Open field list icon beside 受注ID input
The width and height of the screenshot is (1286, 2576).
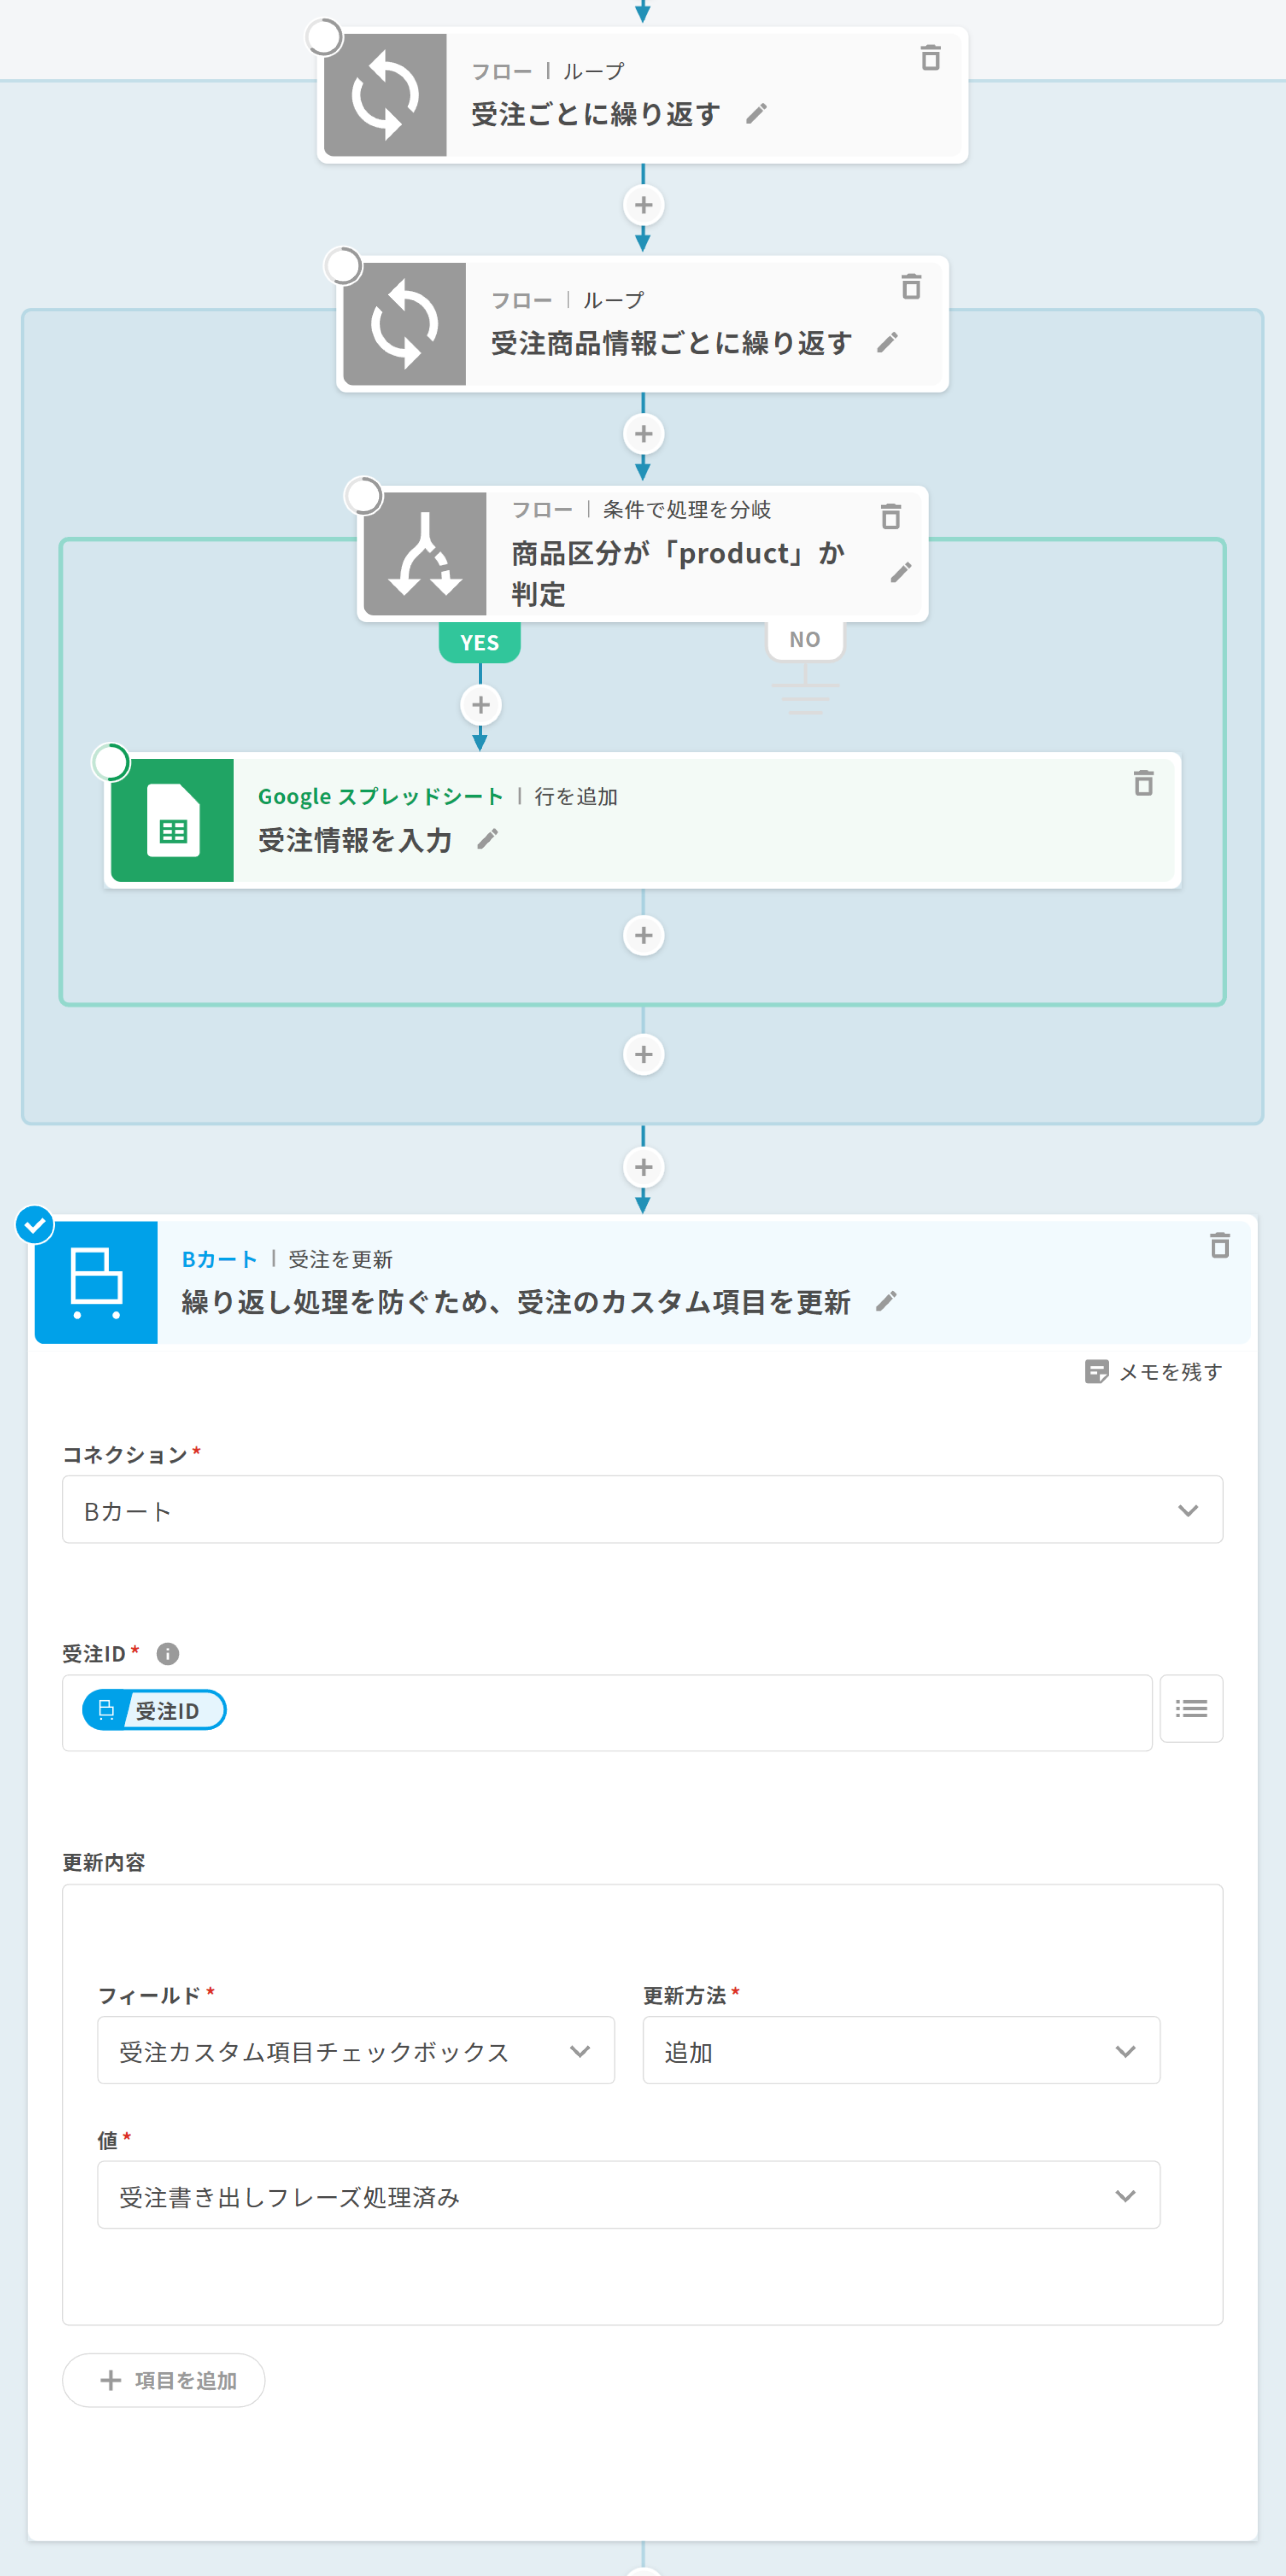pyautogui.click(x=1190, y=1708)
